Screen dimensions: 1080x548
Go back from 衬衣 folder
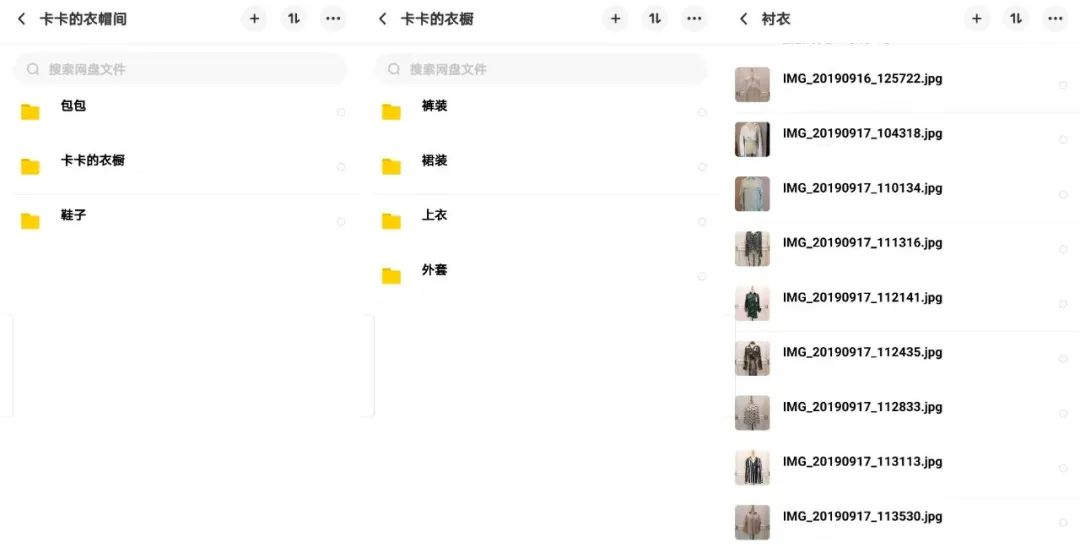(x=744, y=19)
